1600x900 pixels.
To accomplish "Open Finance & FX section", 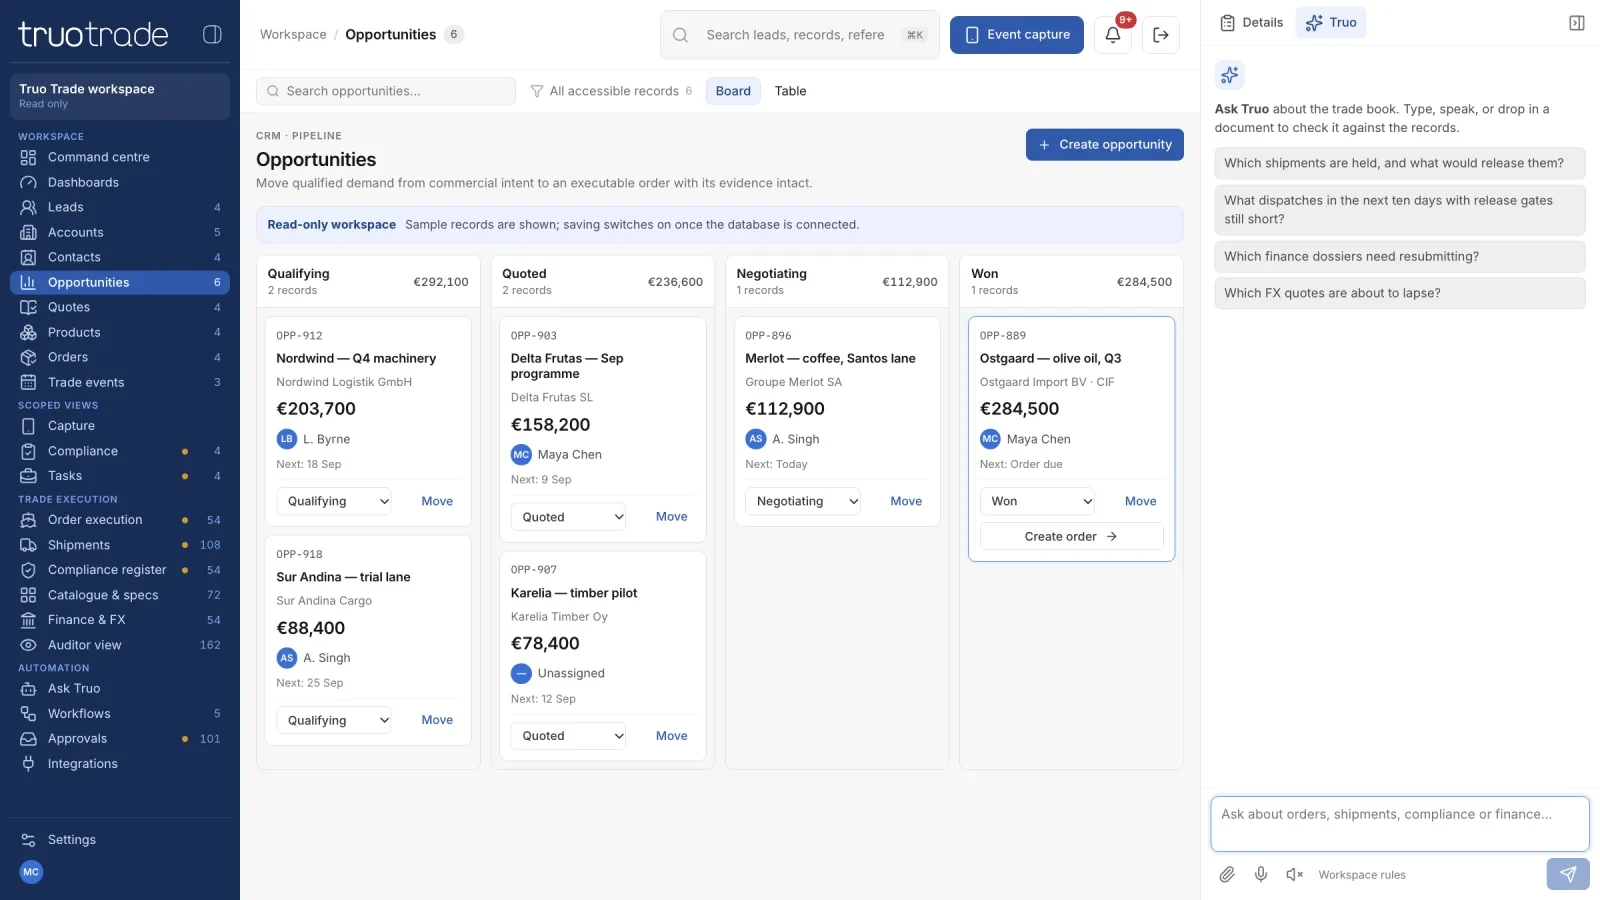I will tap(120, 620).
